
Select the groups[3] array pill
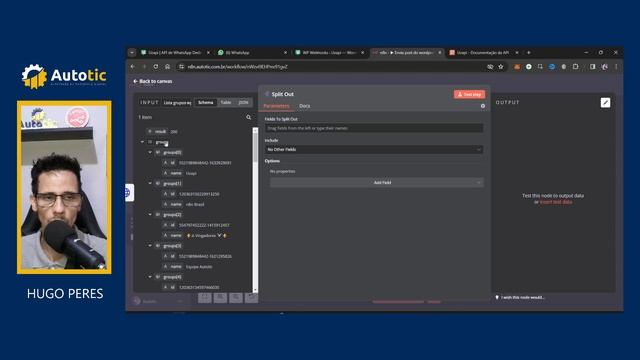pos(169,246)
